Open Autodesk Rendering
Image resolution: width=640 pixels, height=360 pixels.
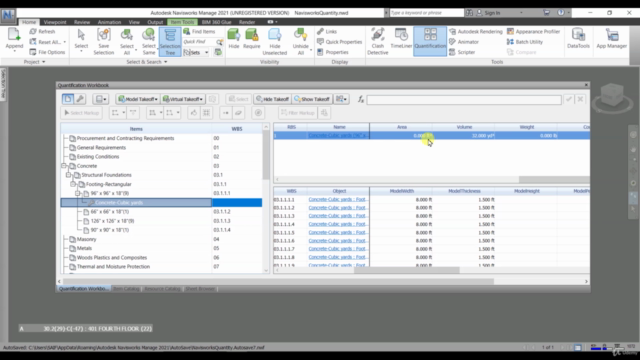(x=476, y=31)
